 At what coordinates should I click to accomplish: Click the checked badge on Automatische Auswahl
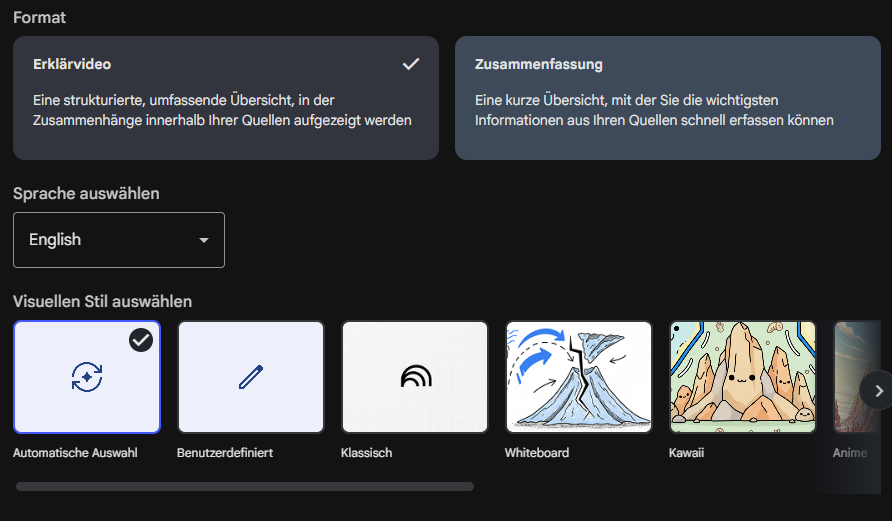click(141, 340)
